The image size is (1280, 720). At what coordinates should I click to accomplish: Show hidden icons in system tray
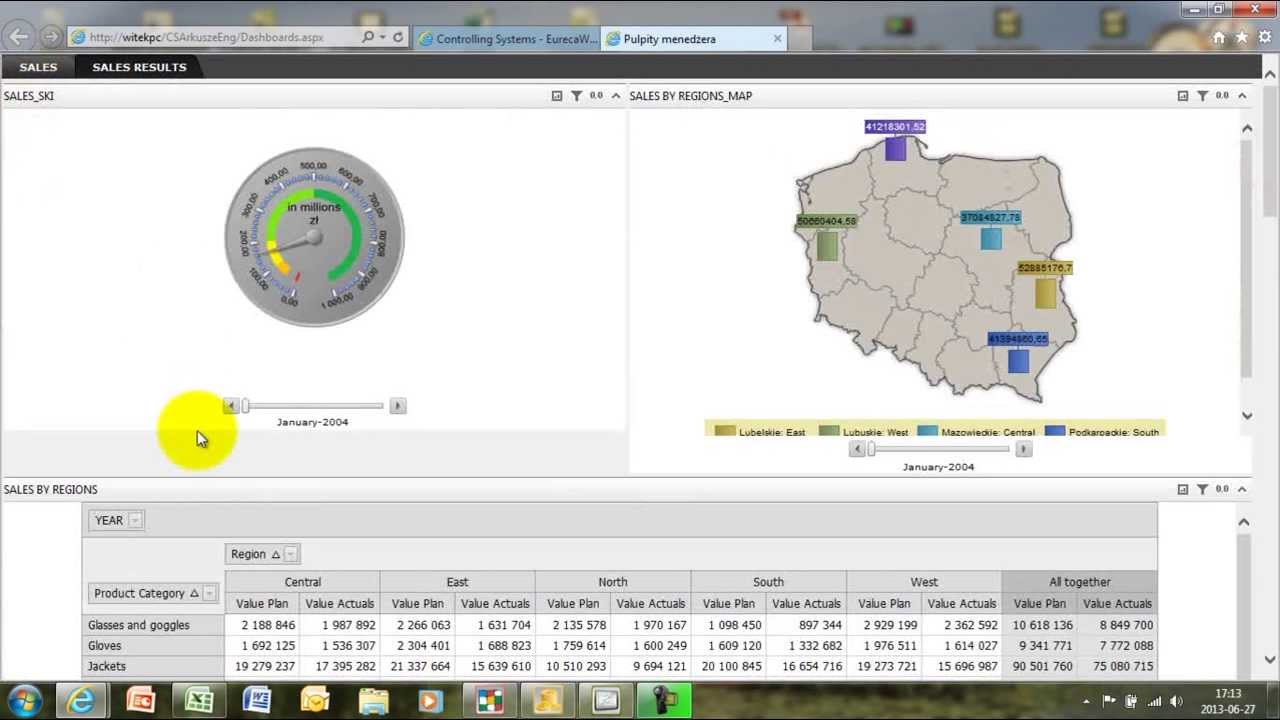point(1086,702)
